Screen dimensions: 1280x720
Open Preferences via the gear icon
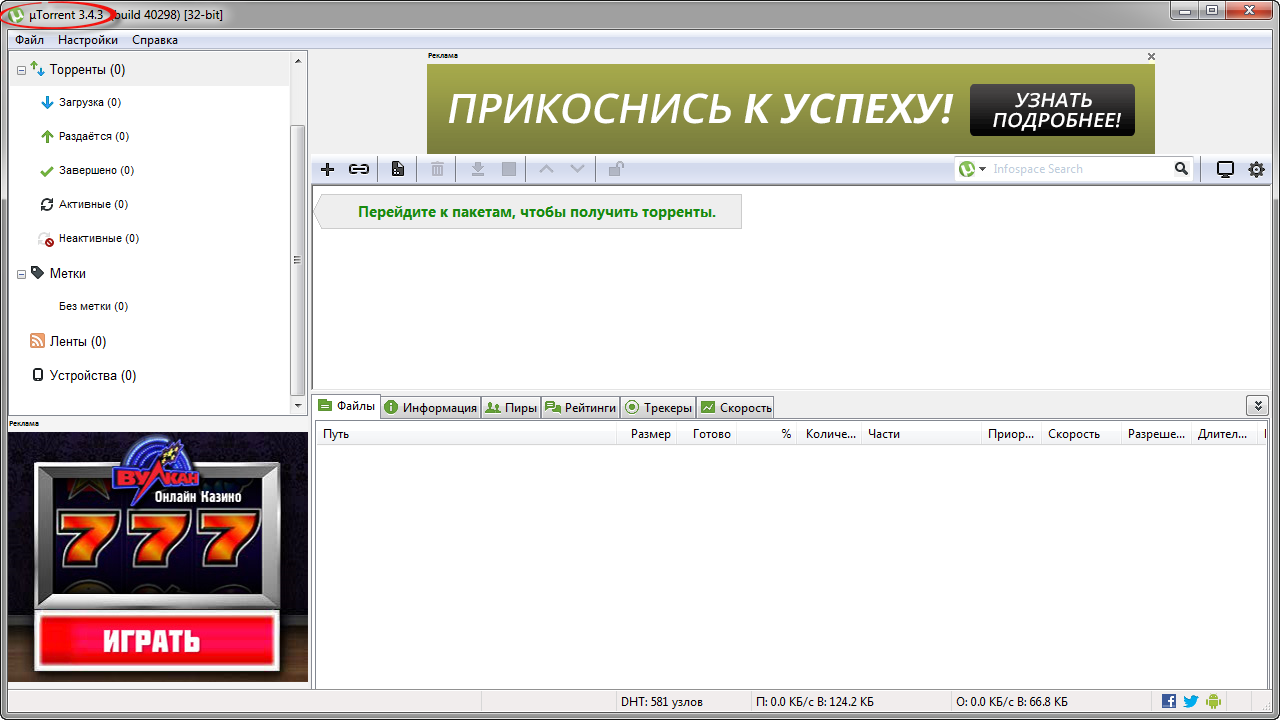(x=1256, y=169)
